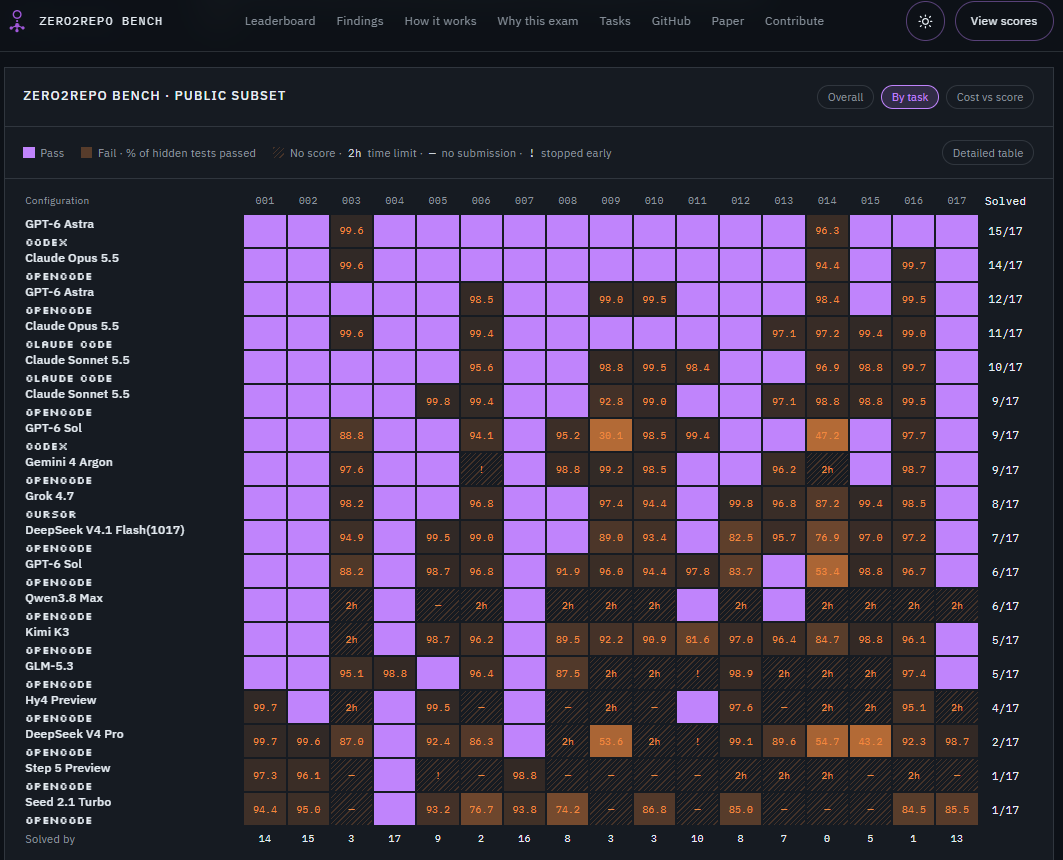Screen dimensions: 1063x860
Task: Switch to the Overall view tab
Action: (845, 97)
